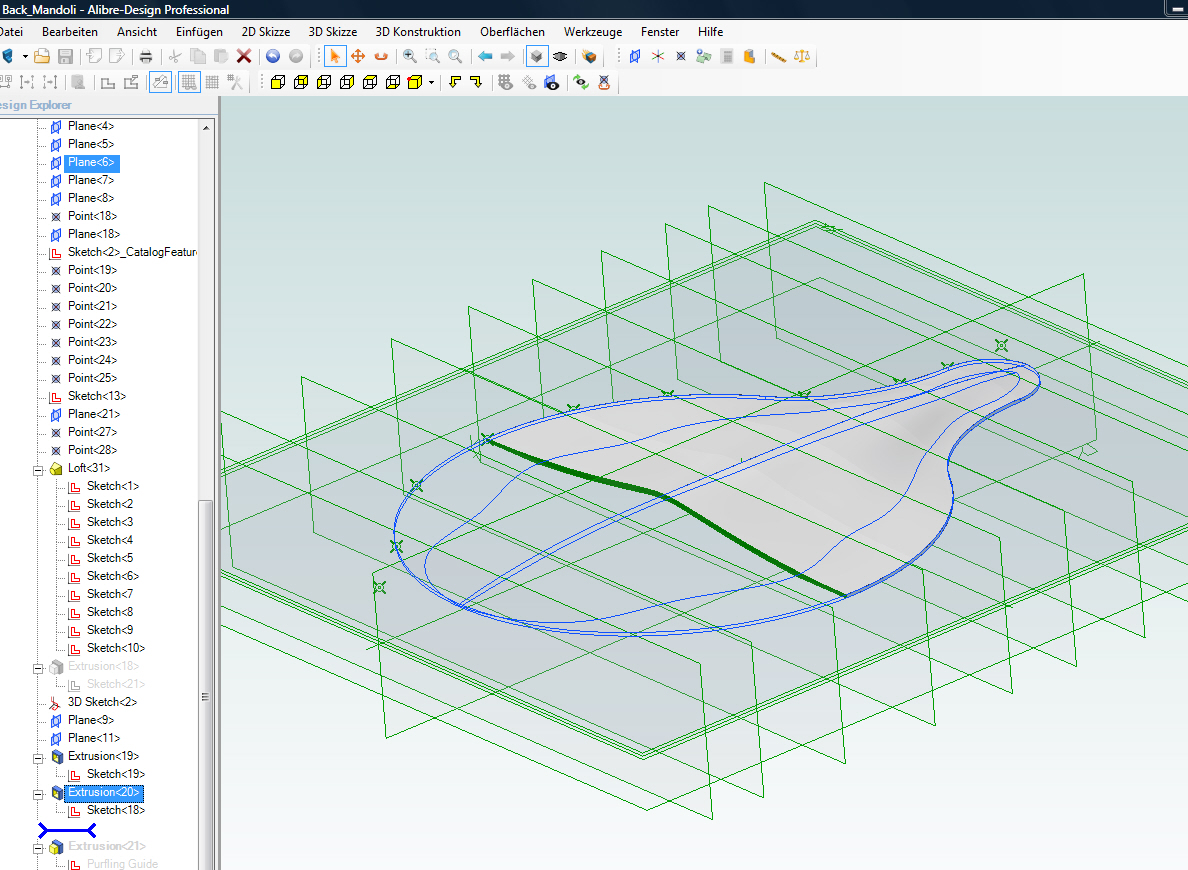Image resolution: width=1188 pixels, height=870 pixels.
Task: Collapse the Extrusion<20> tree node
Action: [38, 794]
